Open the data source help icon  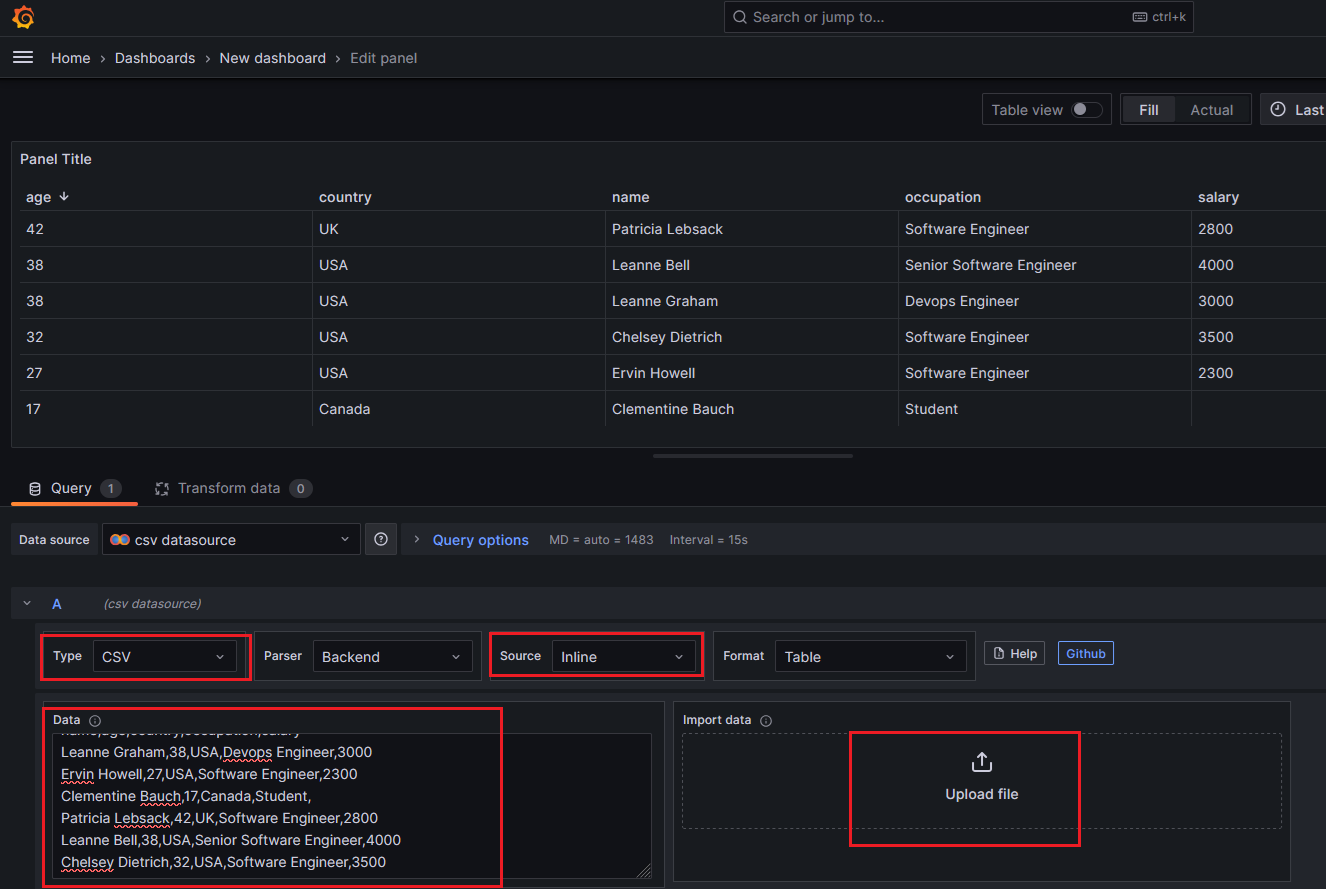[381, 539]
